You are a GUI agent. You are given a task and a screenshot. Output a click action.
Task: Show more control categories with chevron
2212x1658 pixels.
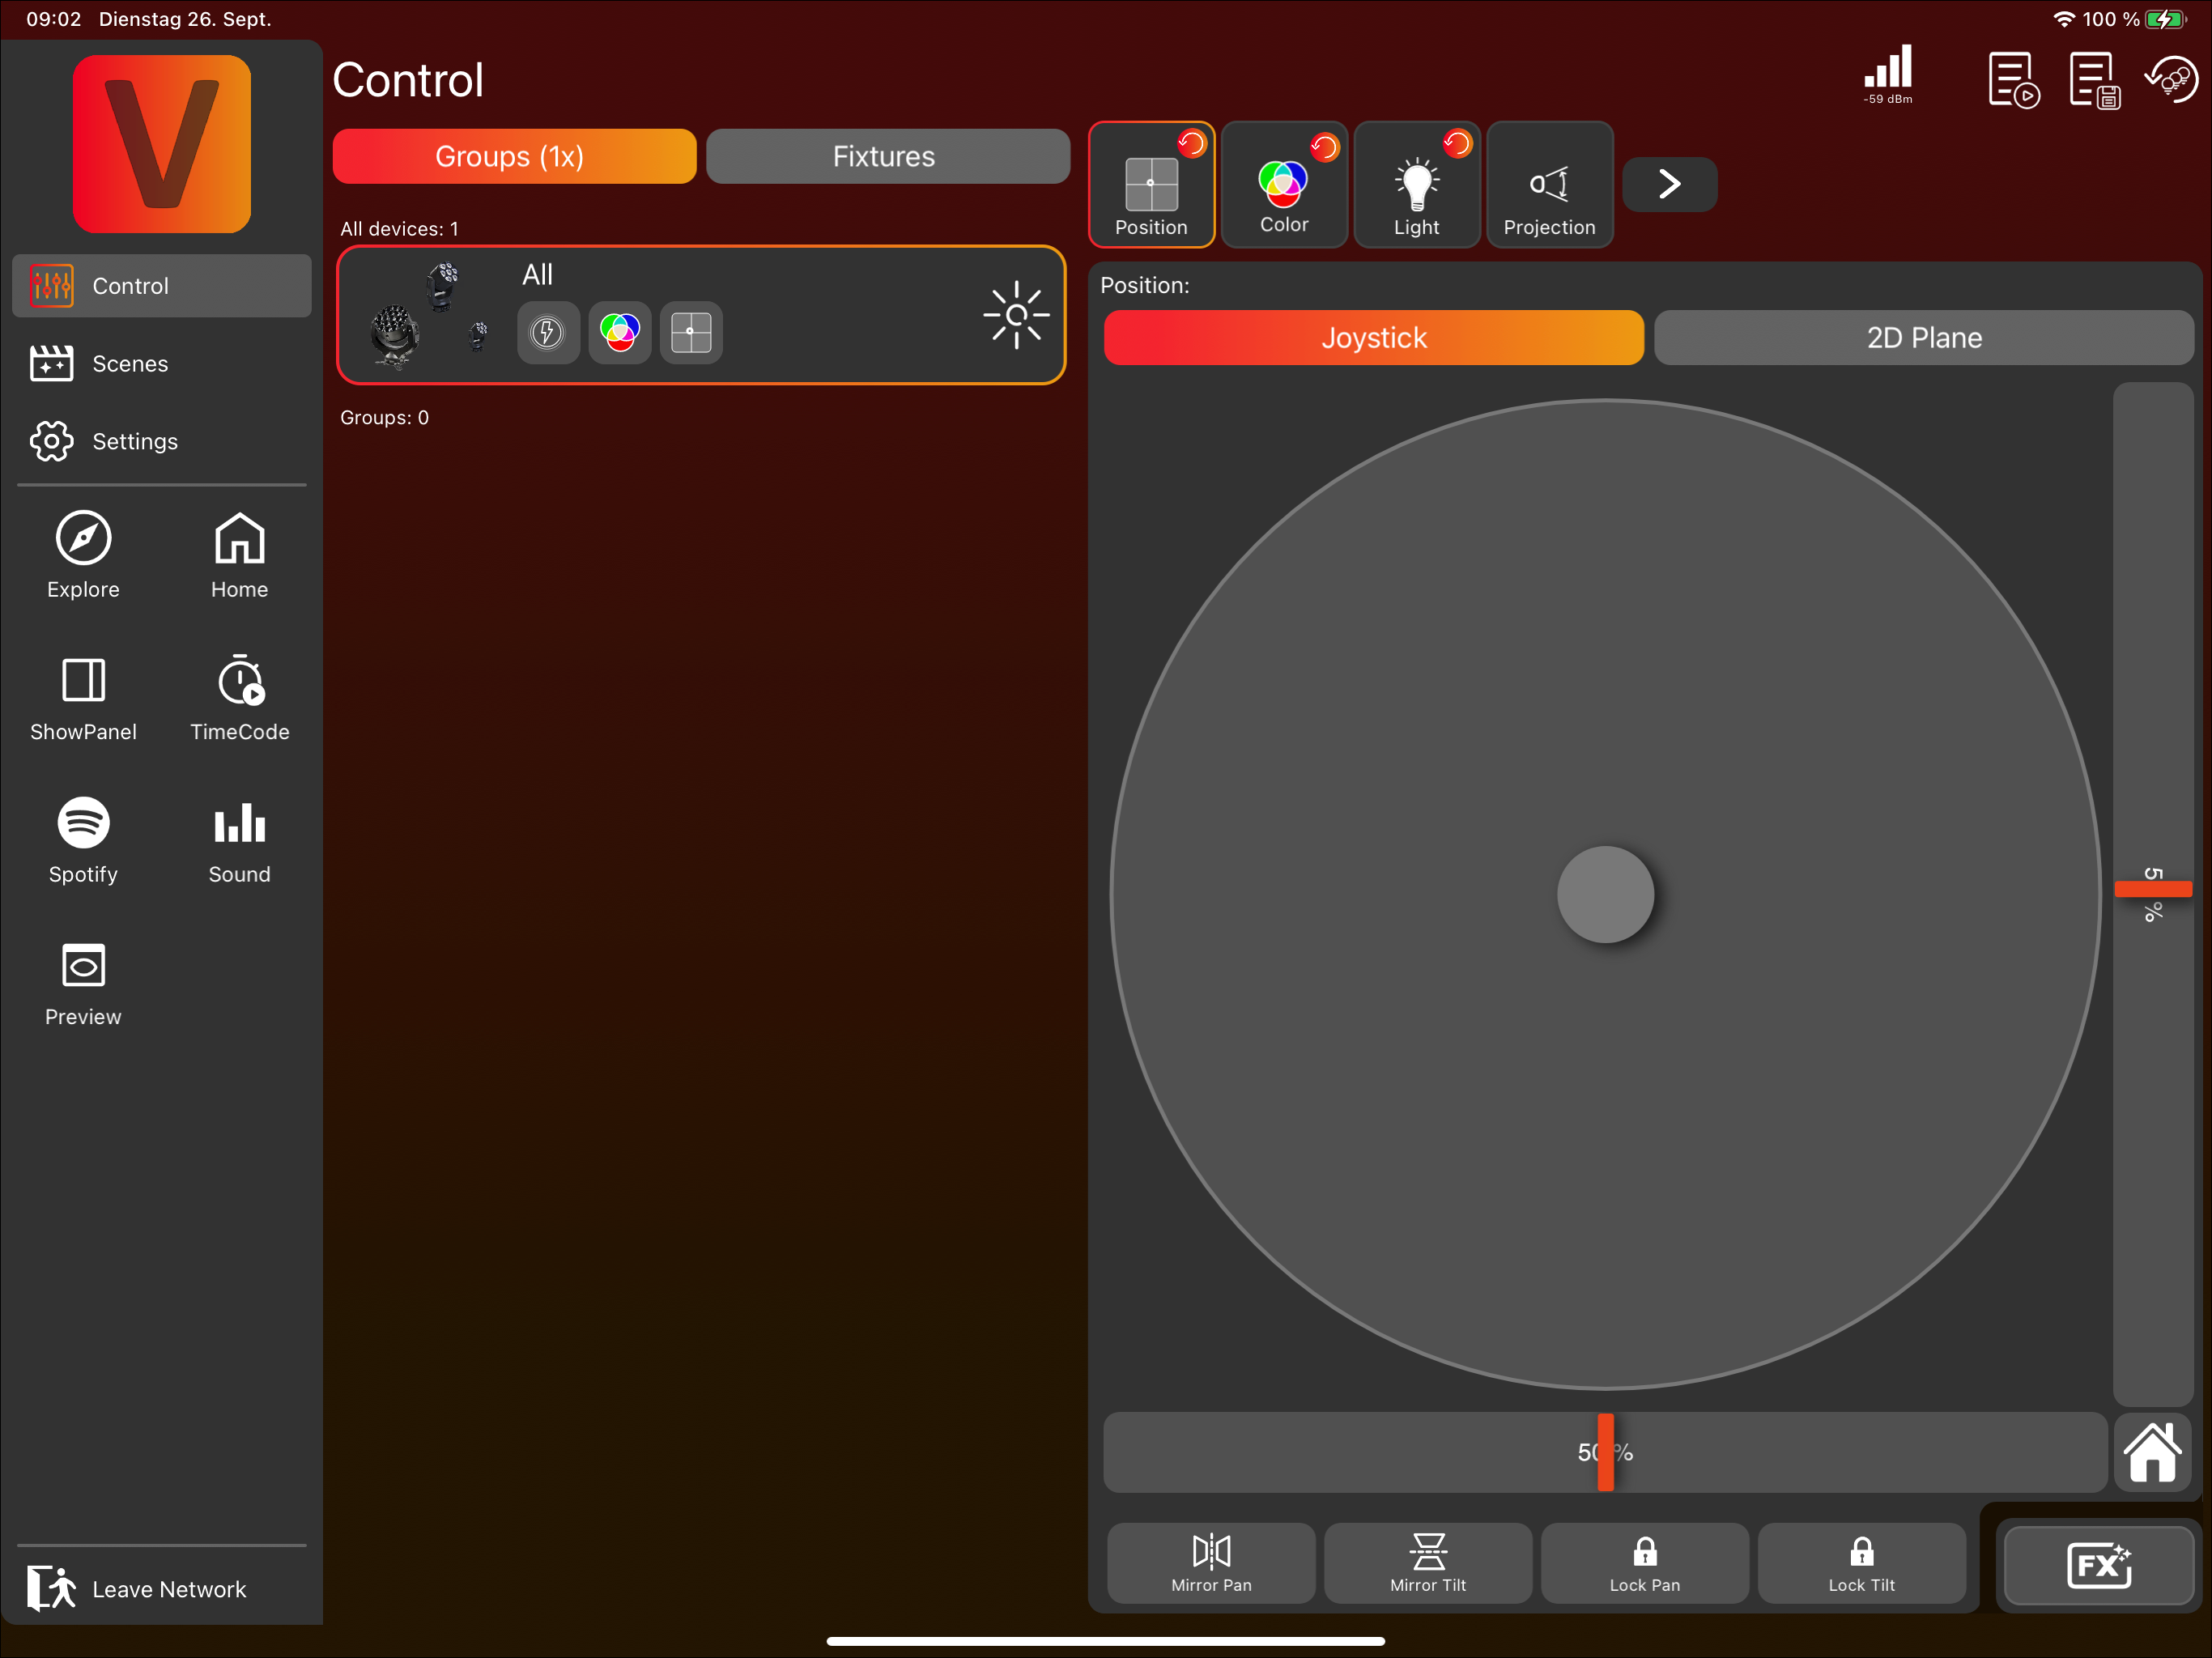coord(1669,184)
